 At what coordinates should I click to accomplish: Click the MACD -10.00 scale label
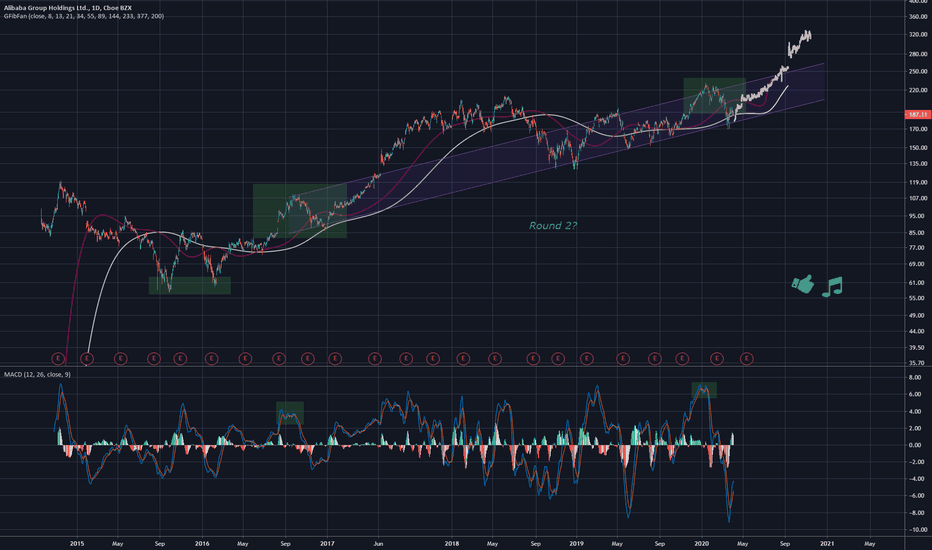pos(918,530)
